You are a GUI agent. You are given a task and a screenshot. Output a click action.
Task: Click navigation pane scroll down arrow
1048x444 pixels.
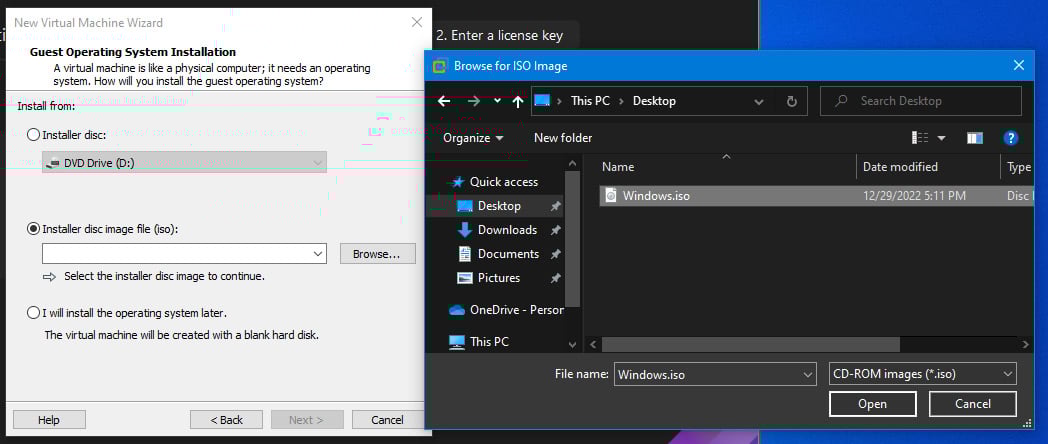click(572, 344)
